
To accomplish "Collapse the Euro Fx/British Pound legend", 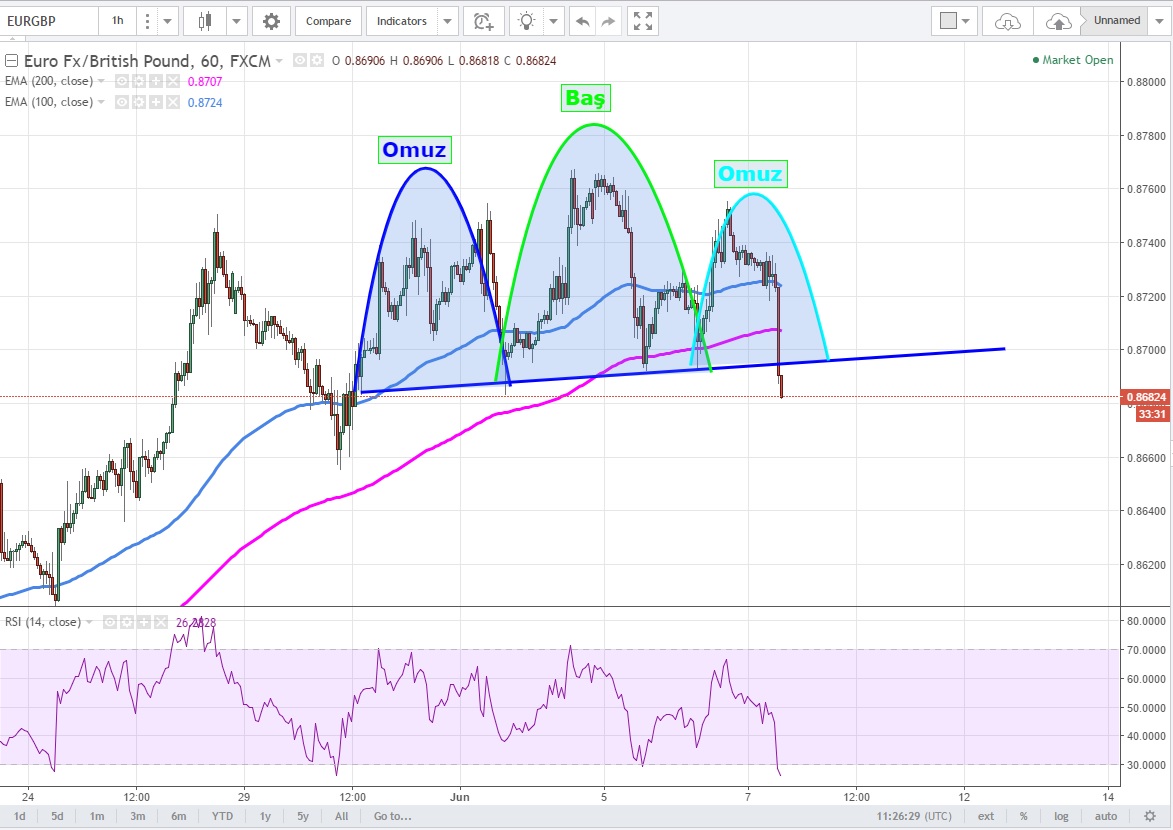I will coord(11,61).
